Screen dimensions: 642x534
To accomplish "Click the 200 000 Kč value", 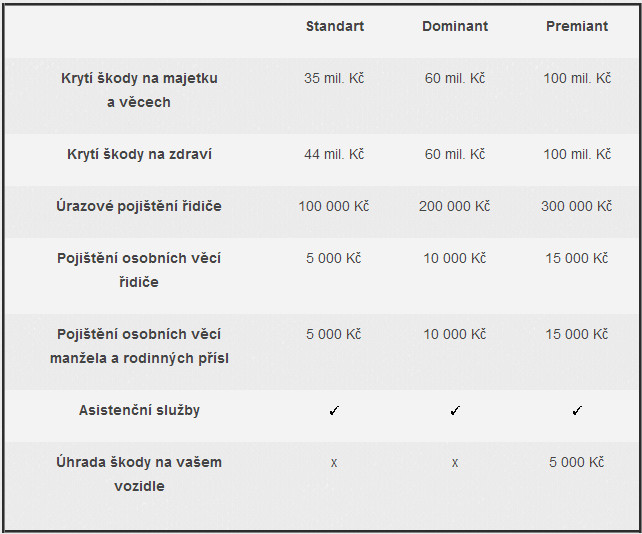I will 454,206.
